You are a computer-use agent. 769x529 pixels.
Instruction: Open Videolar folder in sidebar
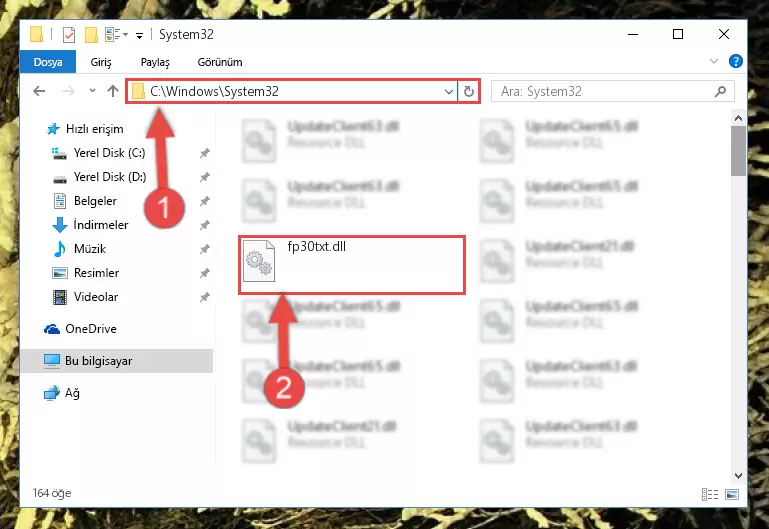point(96,297)
